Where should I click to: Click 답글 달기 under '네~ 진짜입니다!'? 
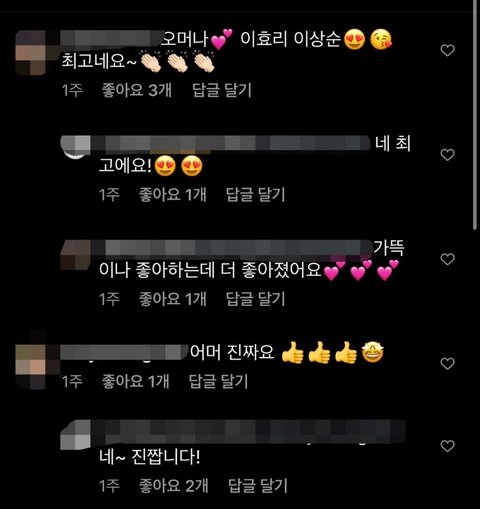258,486
